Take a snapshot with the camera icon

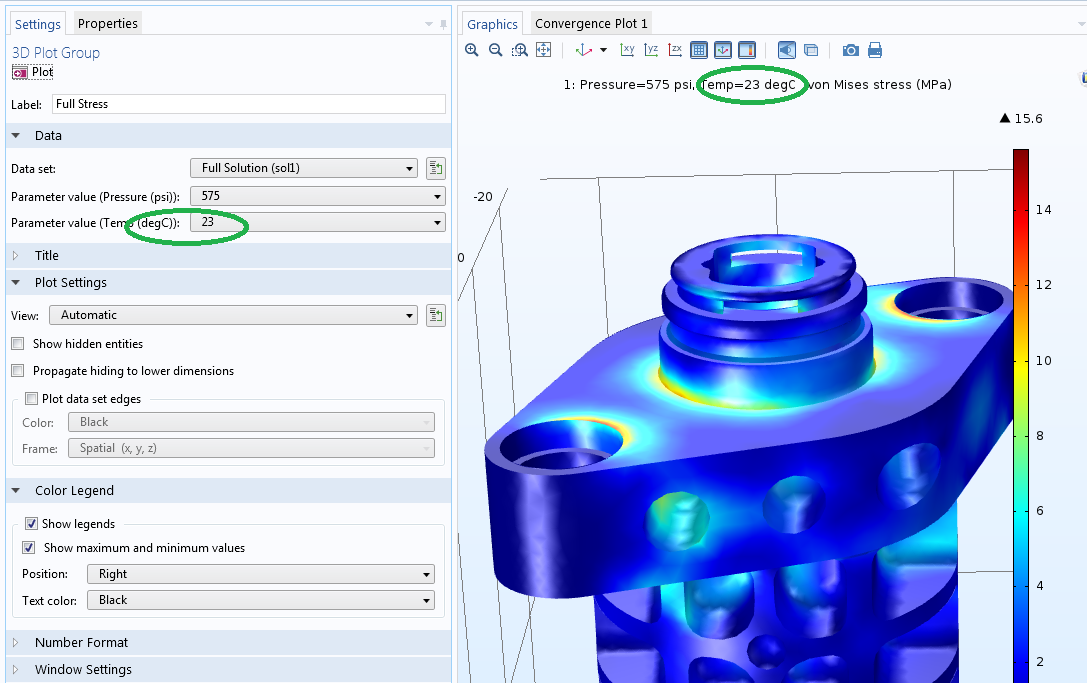[x=850, y=50]
